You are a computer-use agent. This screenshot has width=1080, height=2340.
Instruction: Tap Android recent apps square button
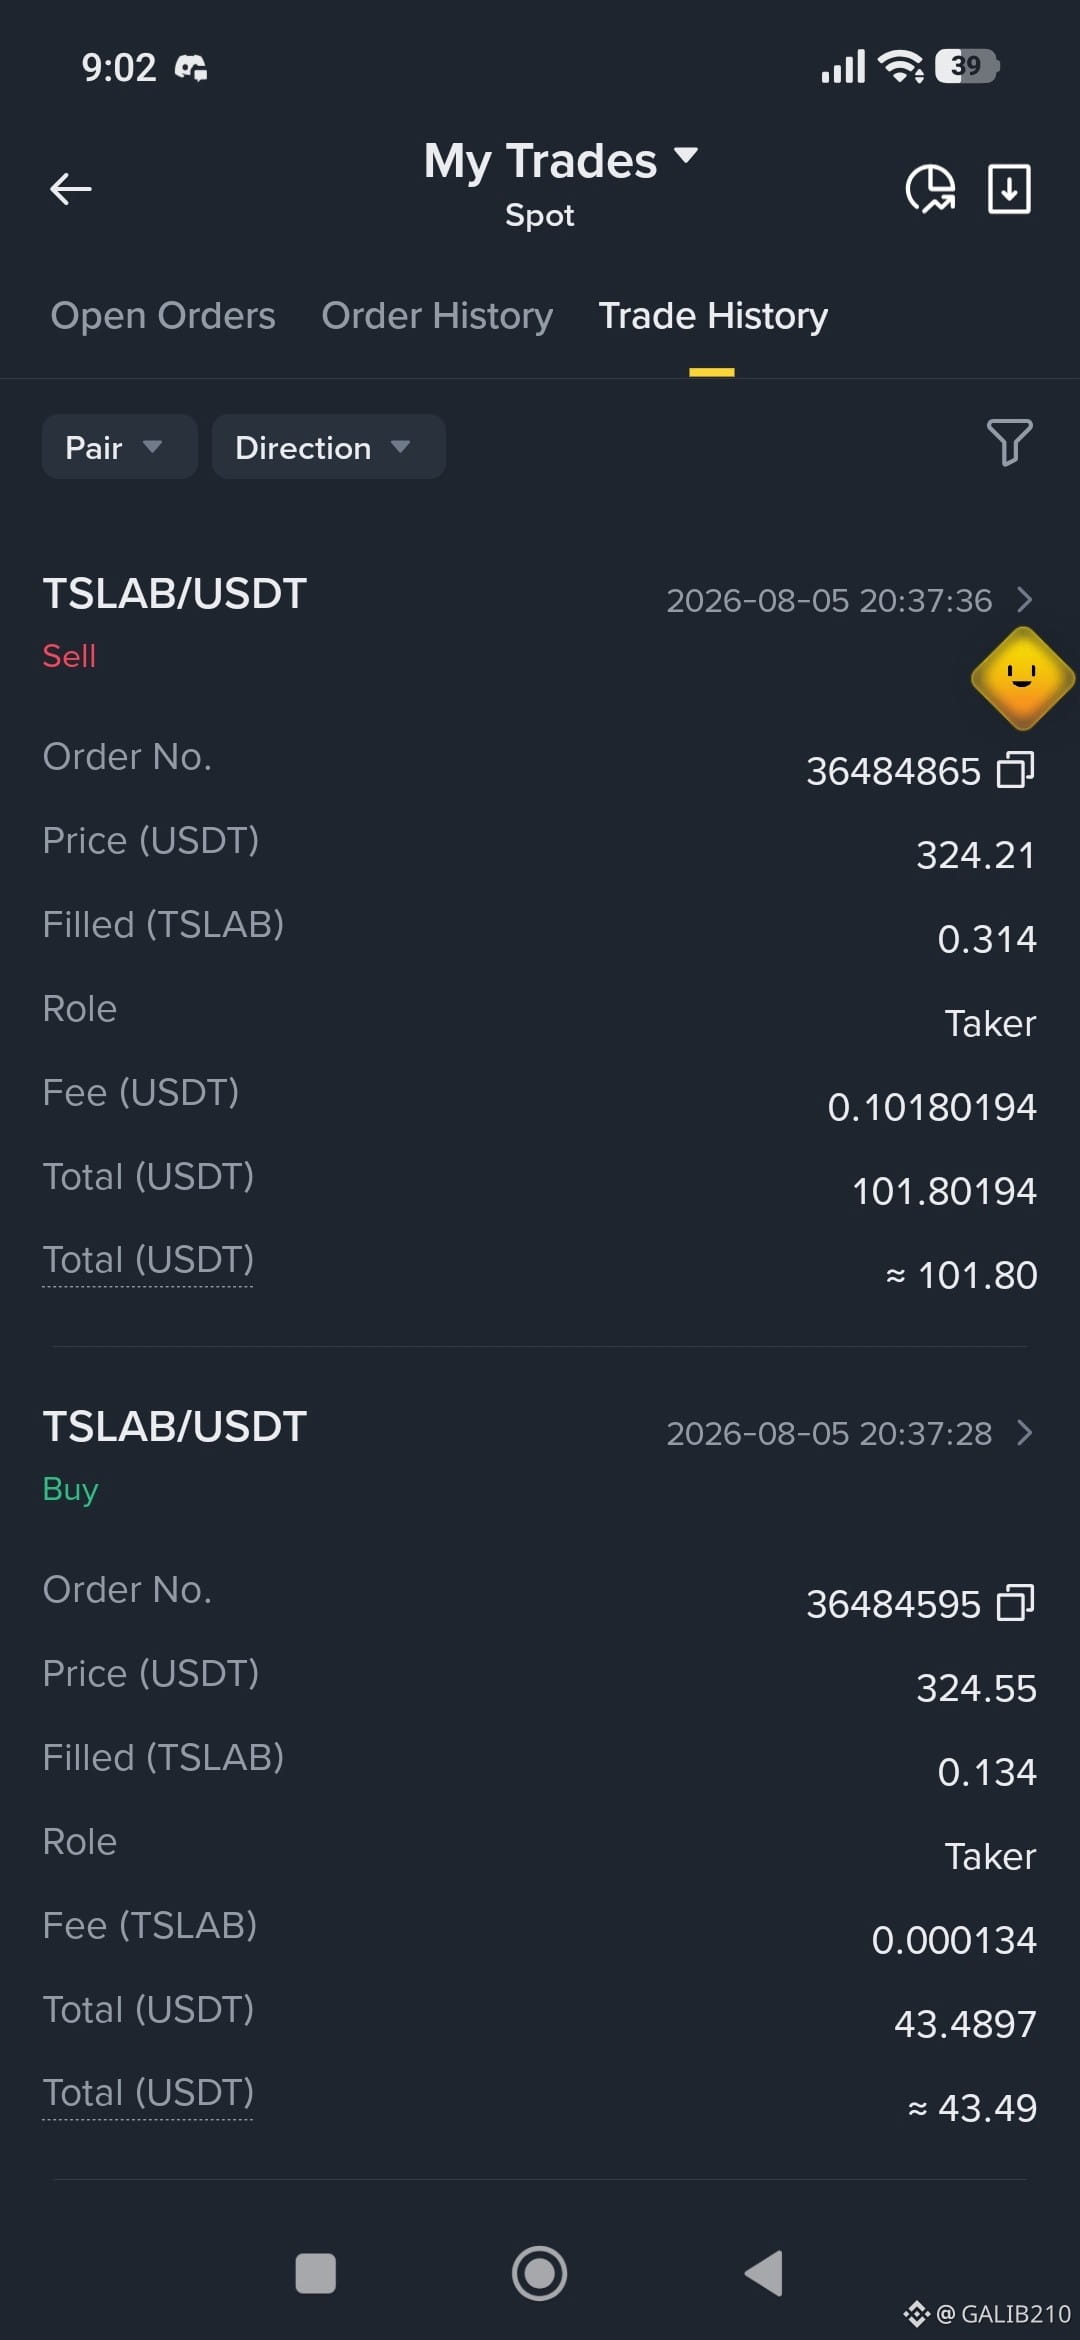click(316, 2273)
